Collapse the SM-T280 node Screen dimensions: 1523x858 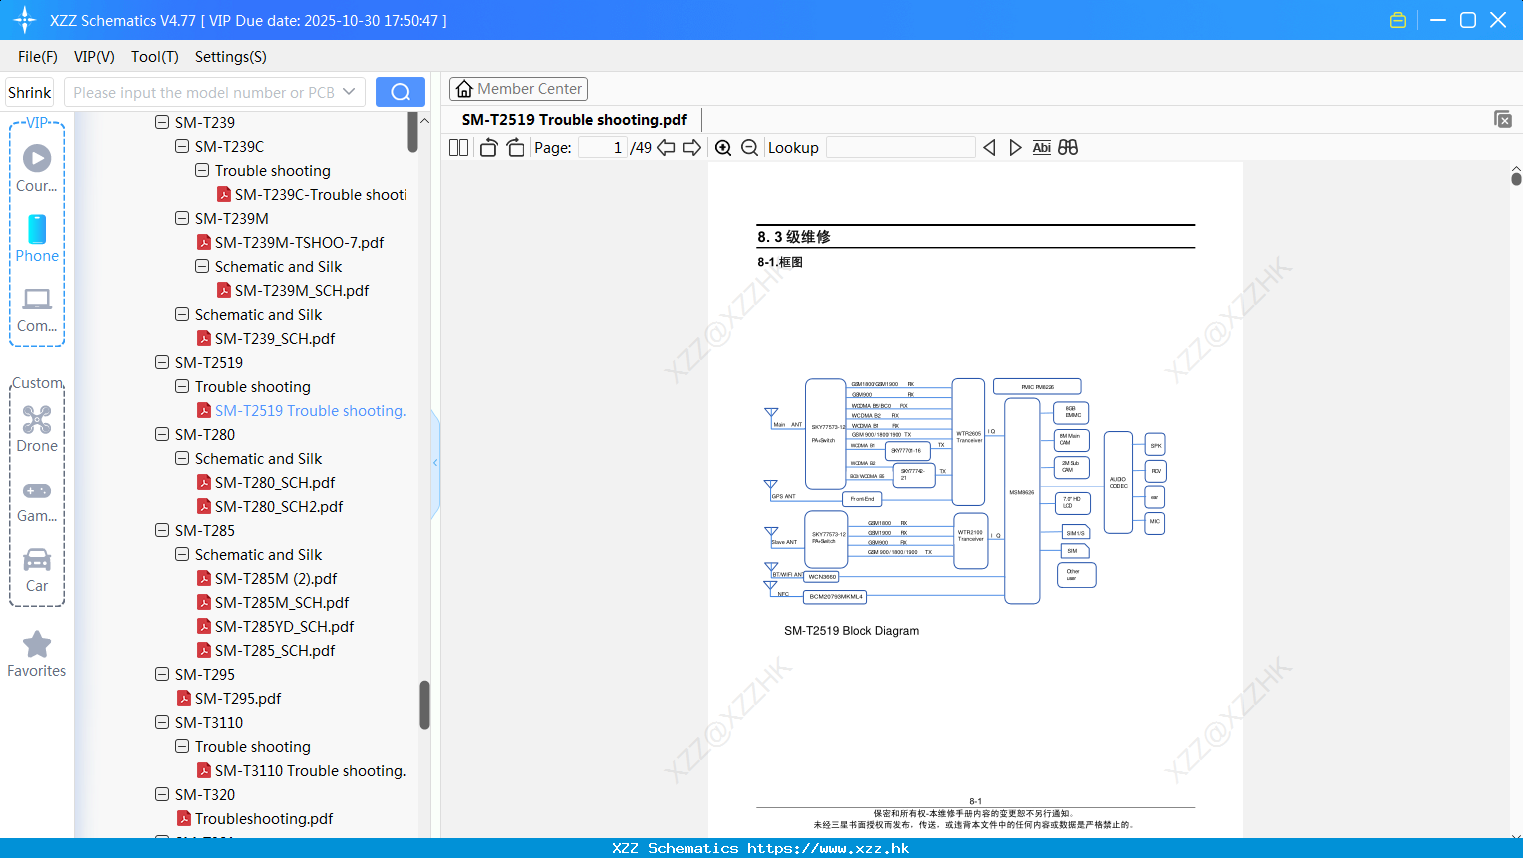click(x=162, y=434)
